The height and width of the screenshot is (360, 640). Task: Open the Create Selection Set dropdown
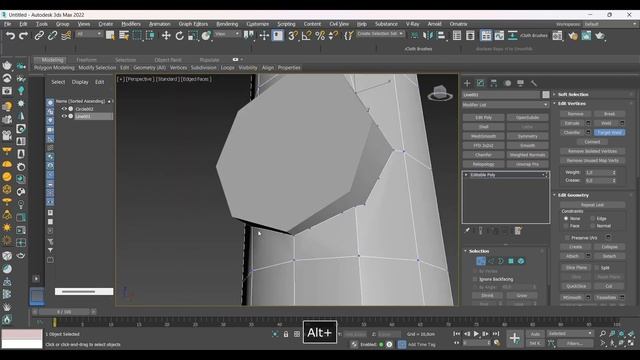click(x=380, y=34)
